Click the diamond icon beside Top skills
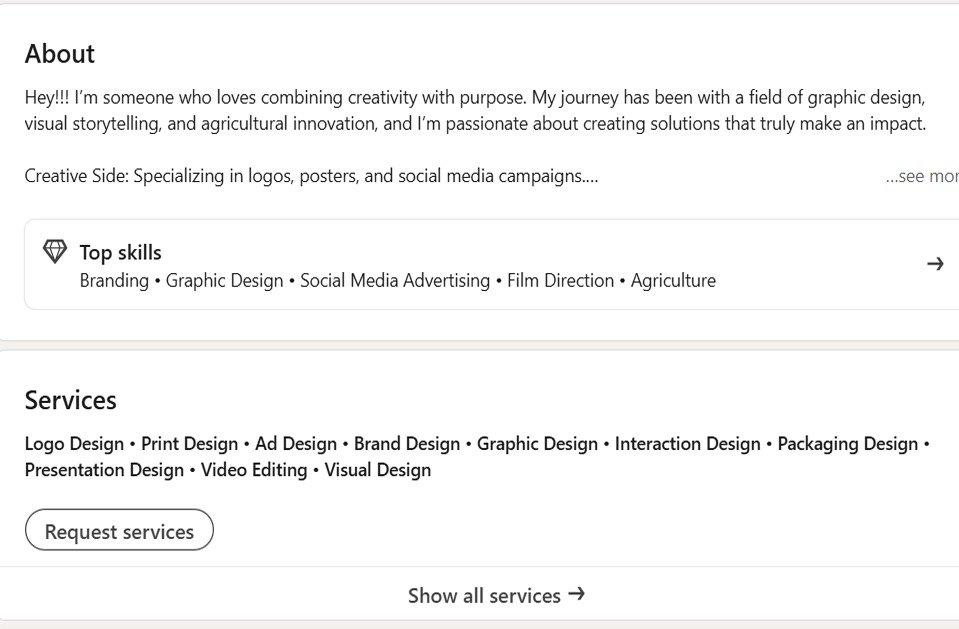Image resolution: width=959 pixels, height=629 pixels. pos(55,252)
